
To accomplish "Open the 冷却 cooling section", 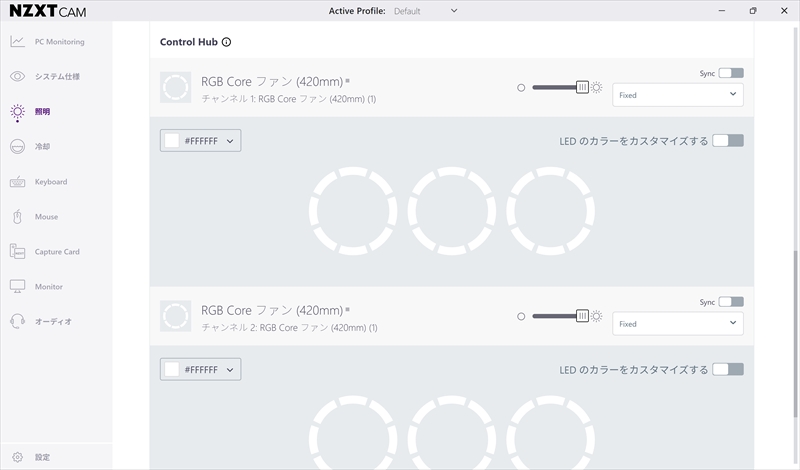I will 40,147.
